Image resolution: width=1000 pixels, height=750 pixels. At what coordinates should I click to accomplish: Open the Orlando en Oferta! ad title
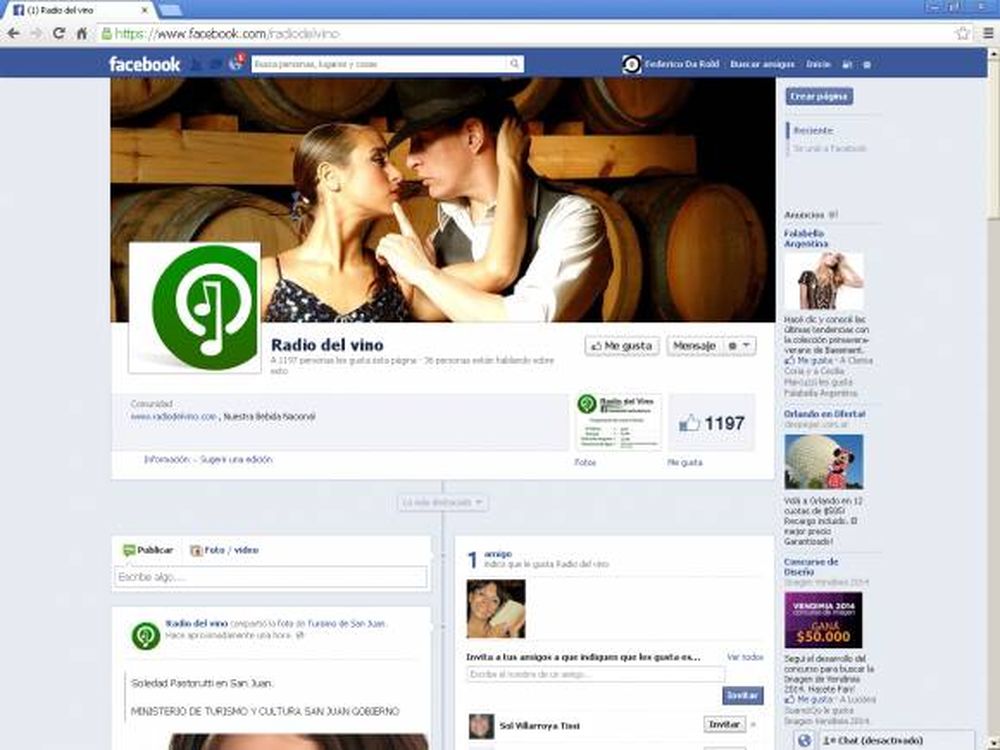pos(824,414)
